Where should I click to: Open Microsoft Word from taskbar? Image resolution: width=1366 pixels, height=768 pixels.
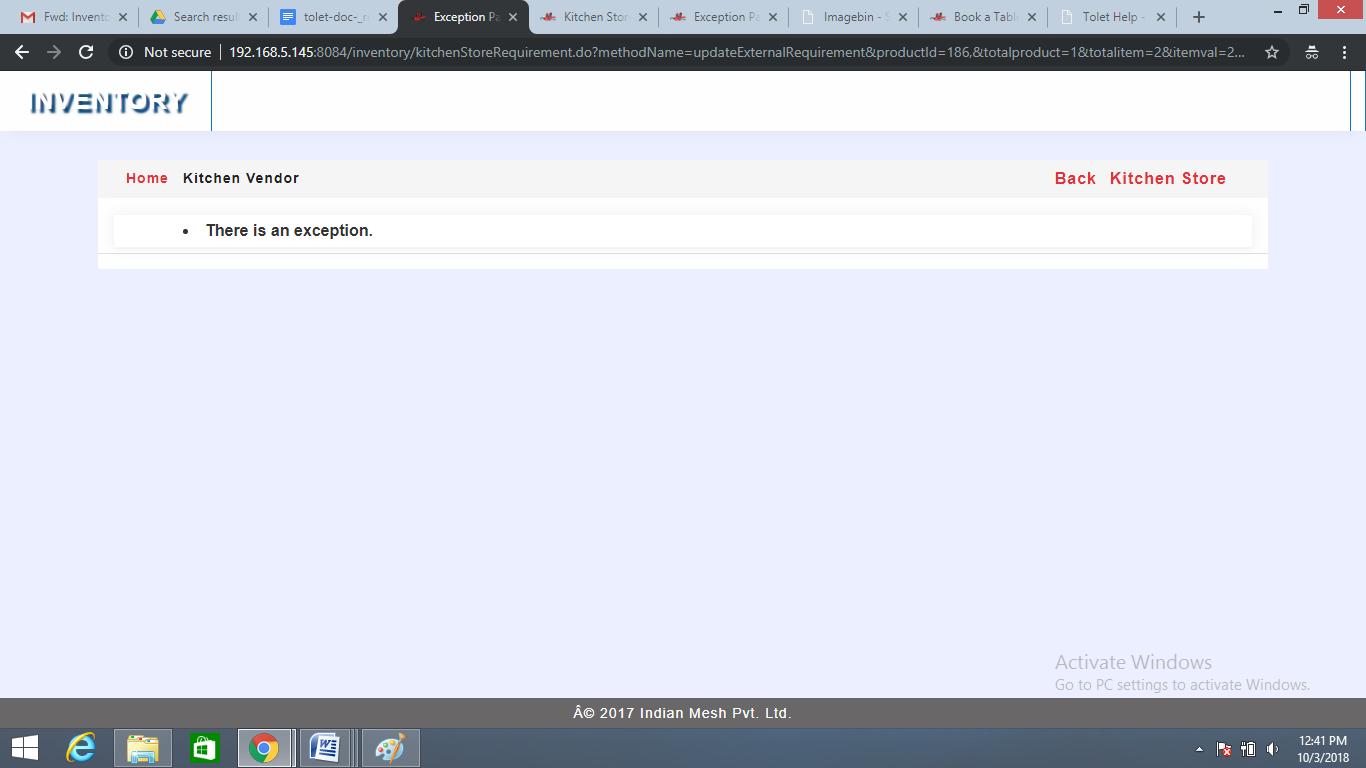tap(324, 748)
